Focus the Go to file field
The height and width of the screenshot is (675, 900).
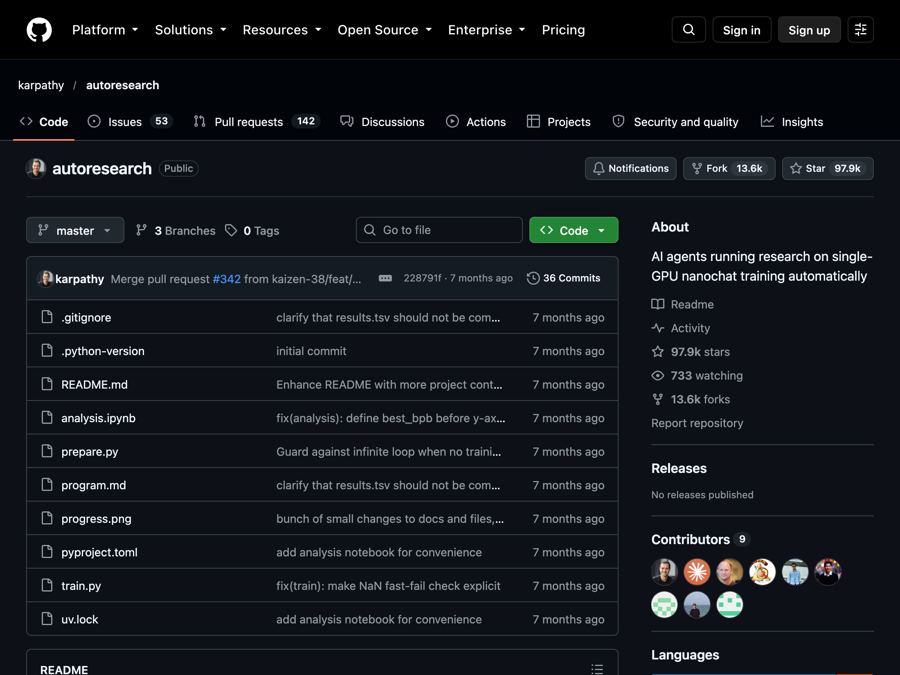[439, 230]
